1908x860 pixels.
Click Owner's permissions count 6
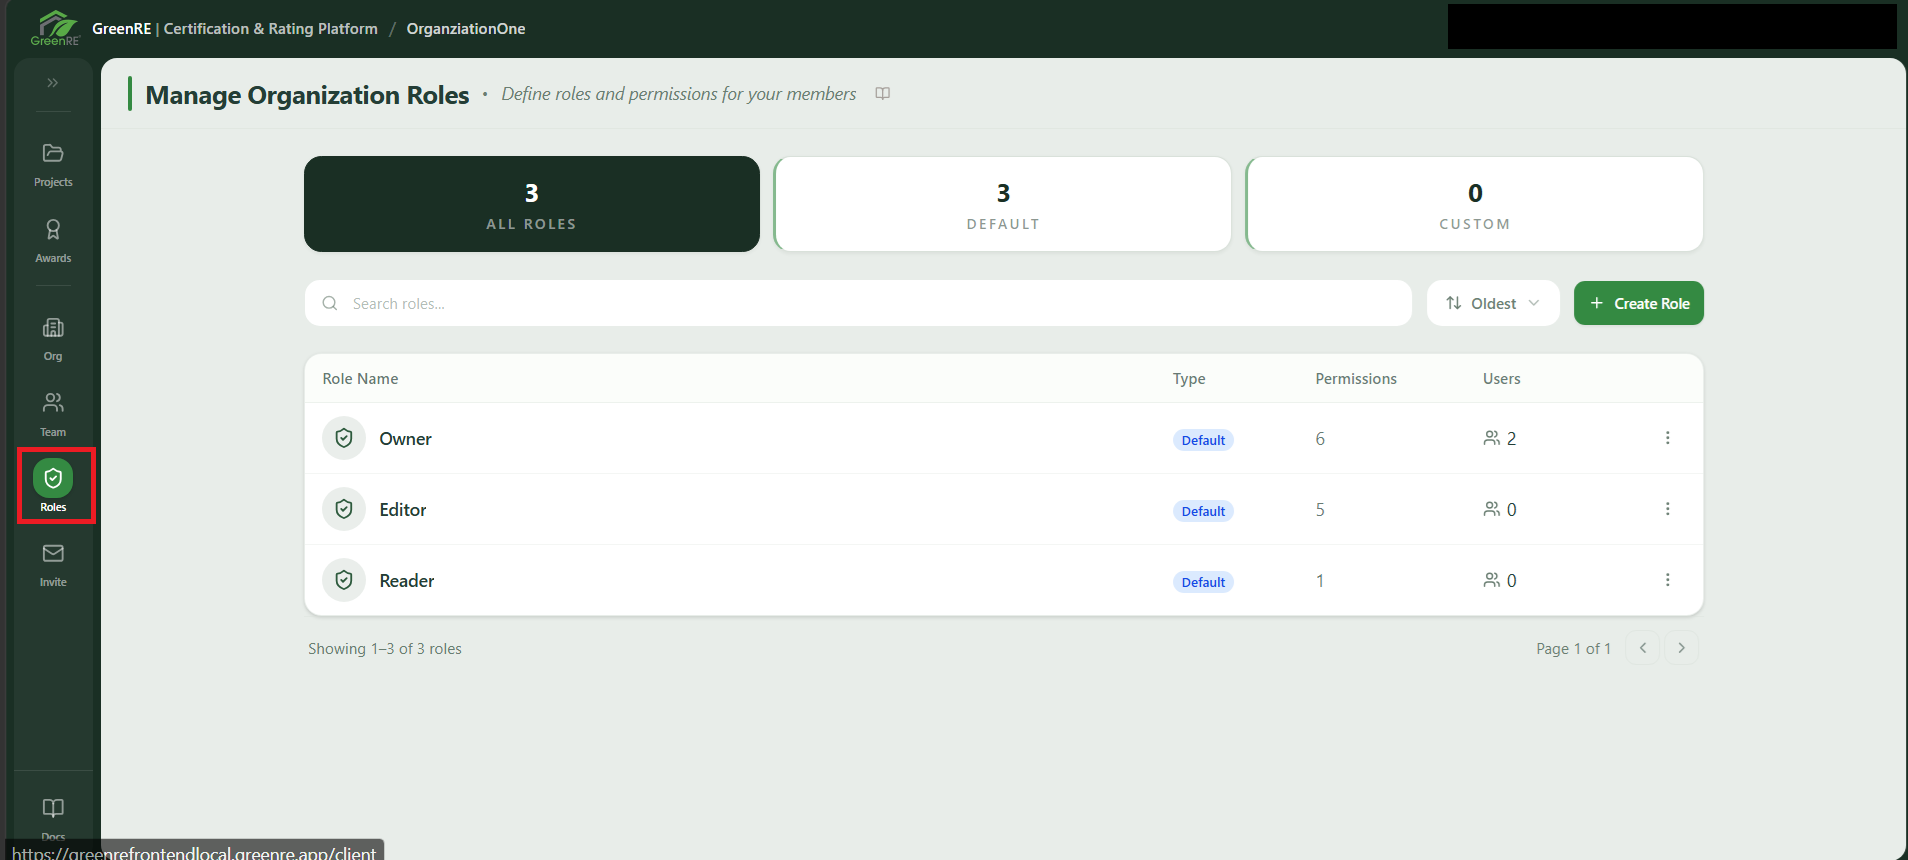pos(1320,439)
